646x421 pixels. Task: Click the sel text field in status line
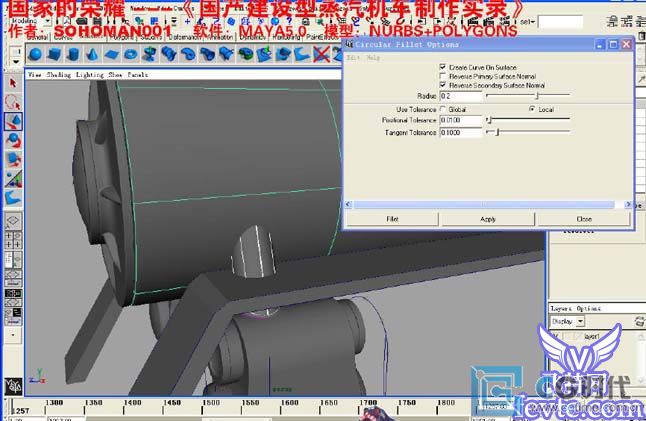tap(560, 22)
